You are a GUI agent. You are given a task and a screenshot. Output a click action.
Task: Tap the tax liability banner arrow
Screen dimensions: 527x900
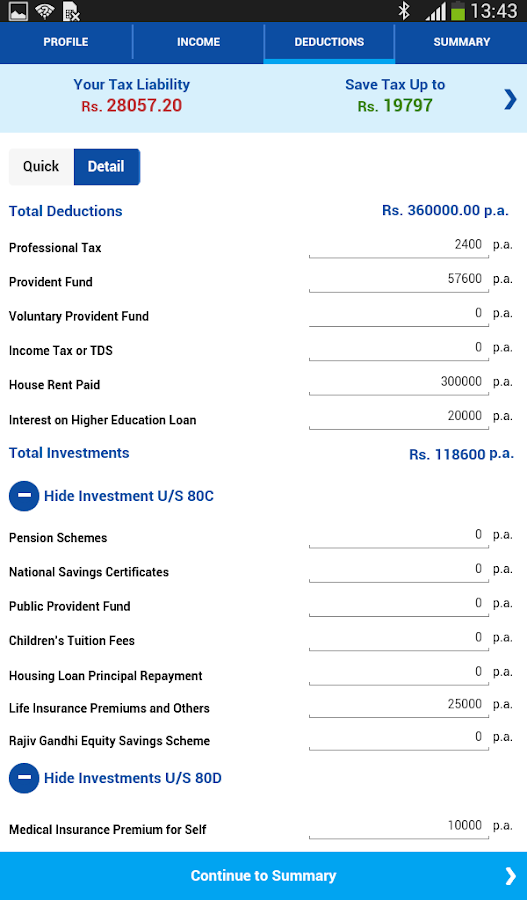pos(510,99)
